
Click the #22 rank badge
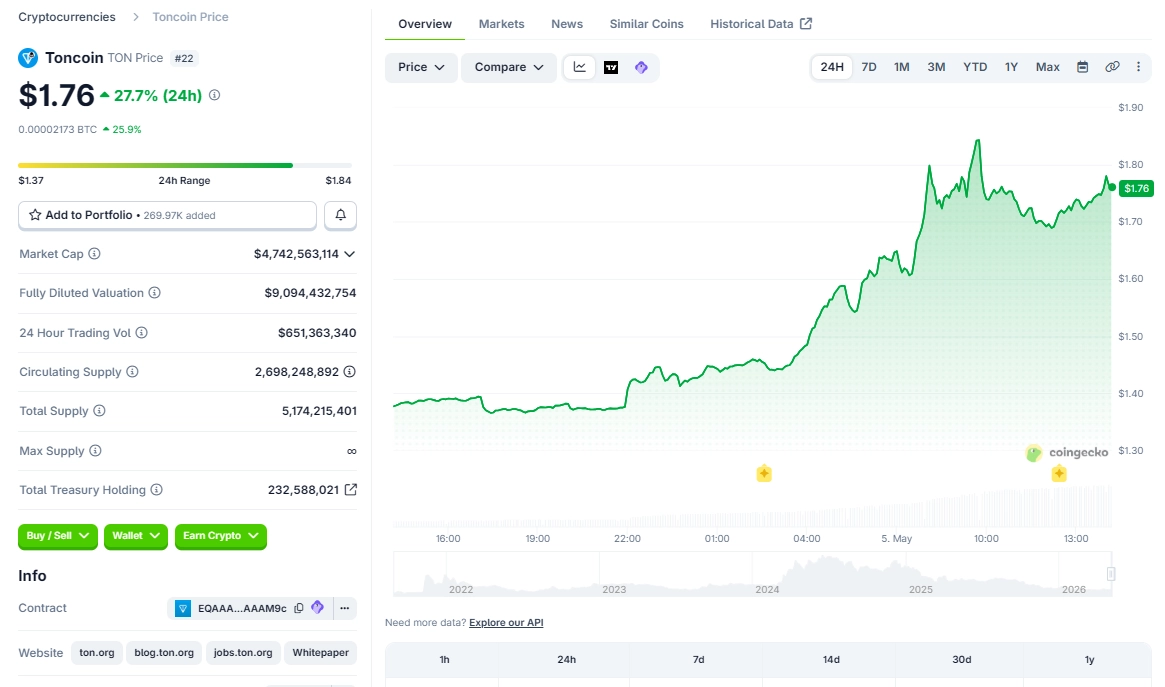tap(184, 58)
